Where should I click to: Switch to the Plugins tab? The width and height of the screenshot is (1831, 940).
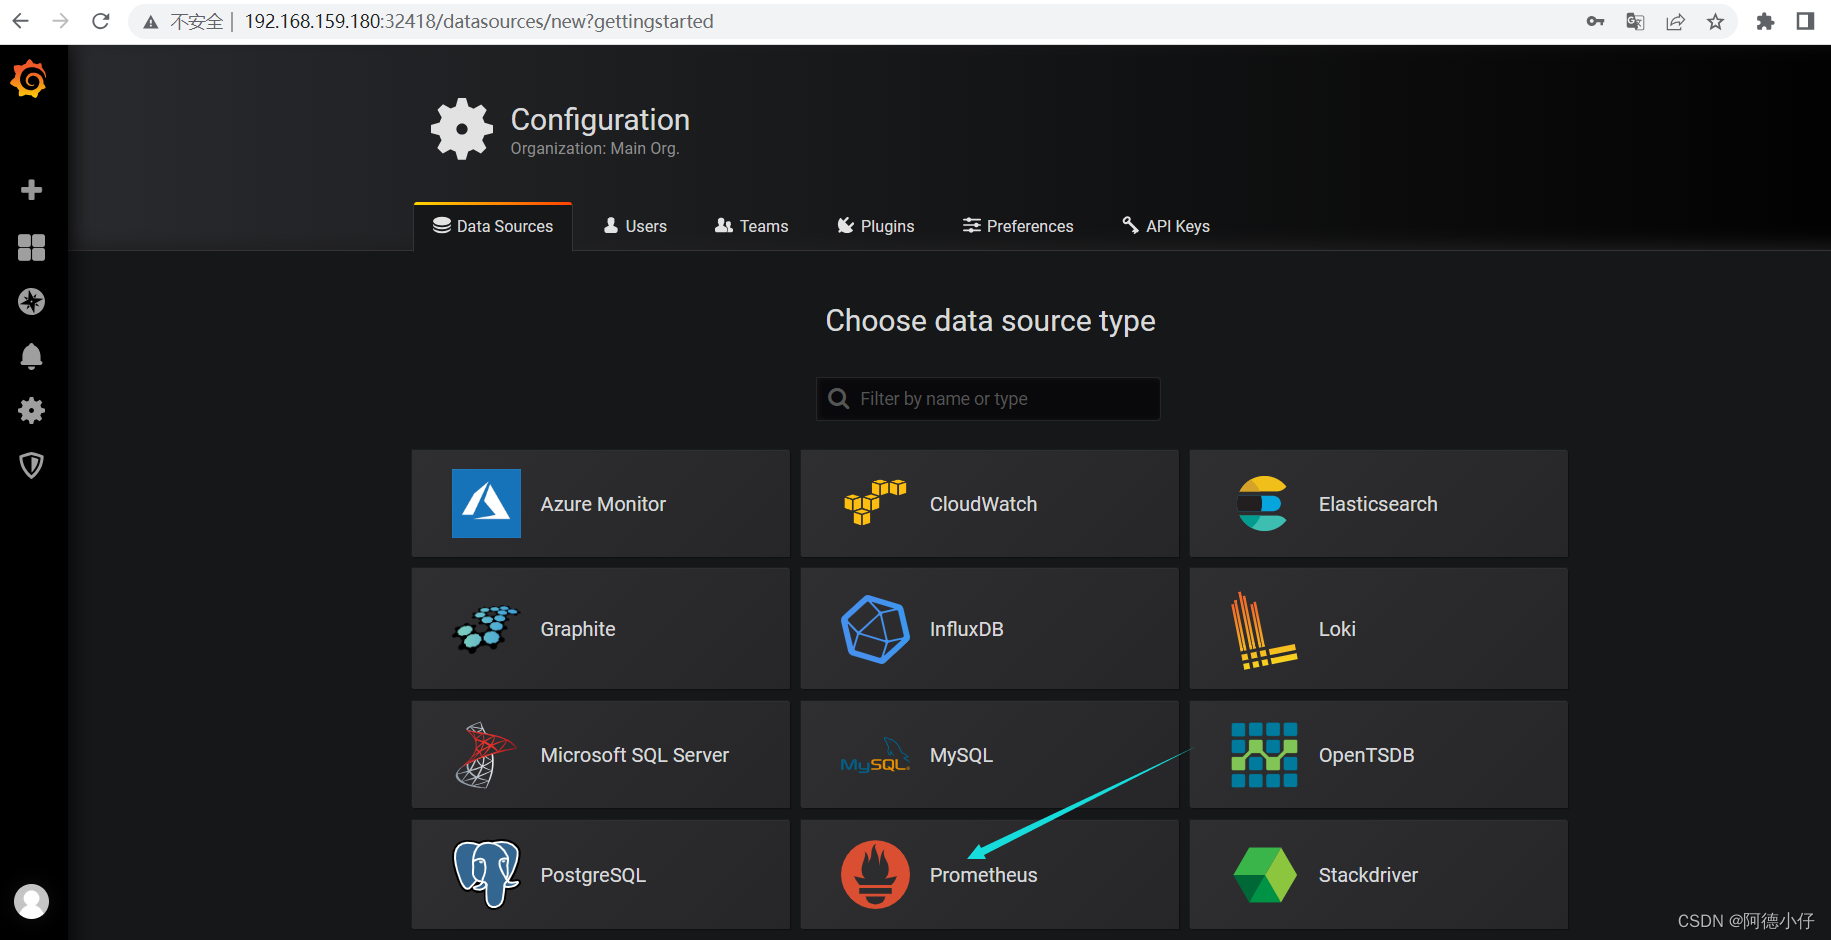pyautogui.click(x=876, y=226)
